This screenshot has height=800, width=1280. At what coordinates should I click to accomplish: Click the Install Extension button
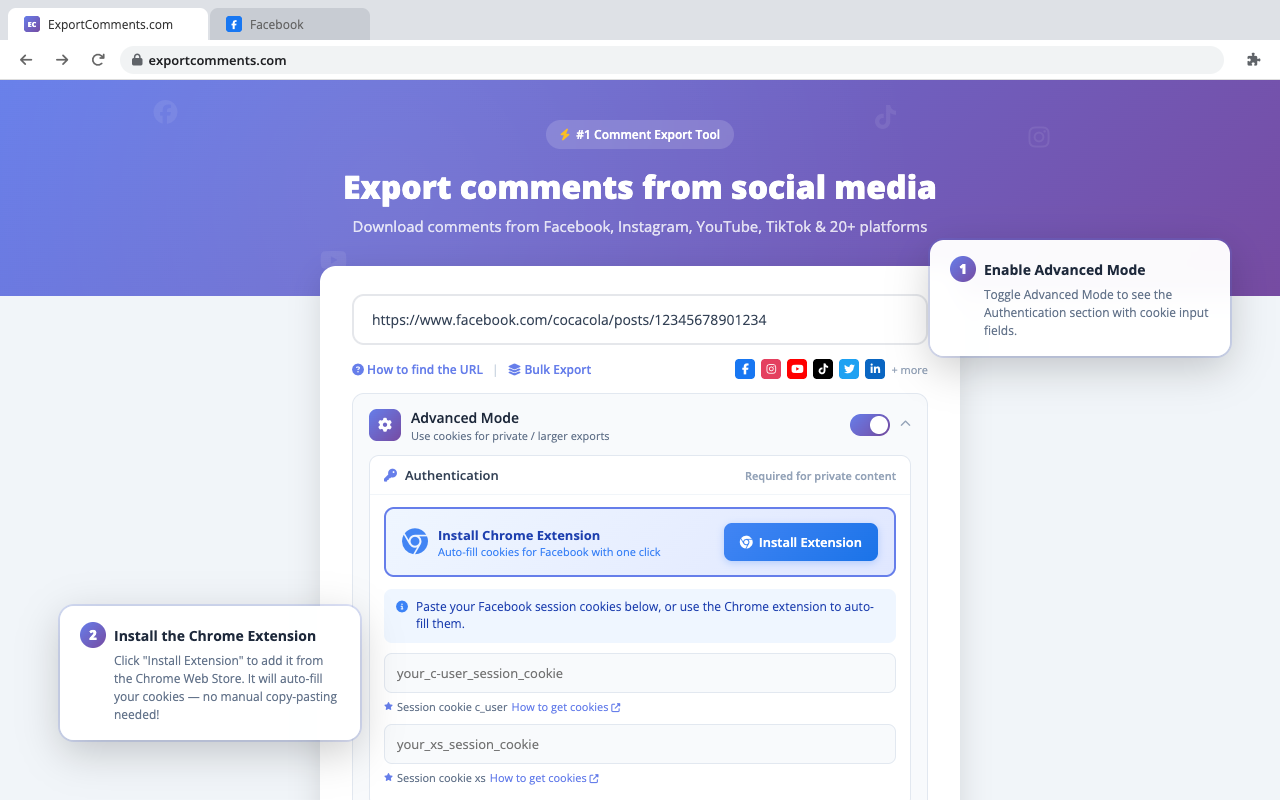[801, 542]
